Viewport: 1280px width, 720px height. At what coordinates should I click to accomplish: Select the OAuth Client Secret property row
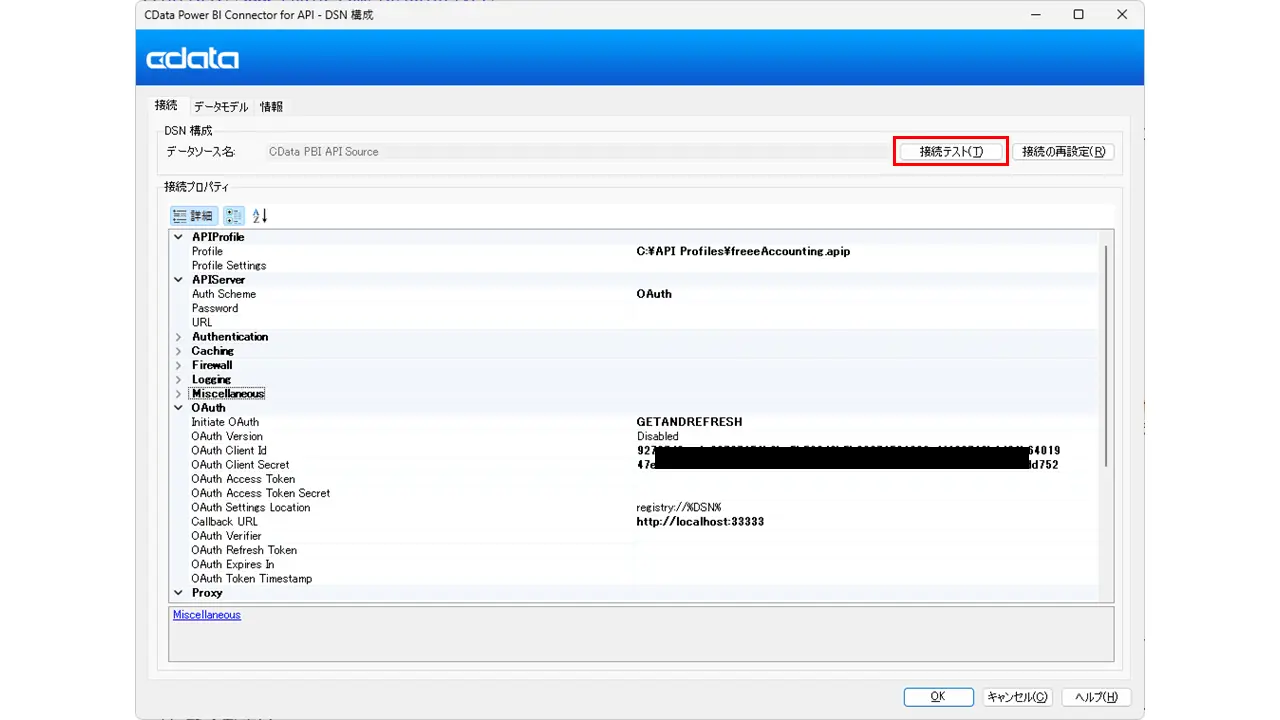635,465
